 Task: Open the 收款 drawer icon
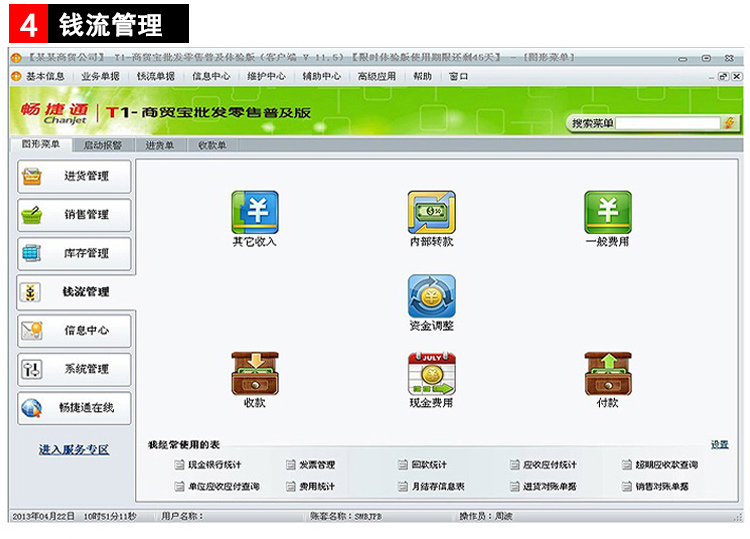[x=254, y=374]
